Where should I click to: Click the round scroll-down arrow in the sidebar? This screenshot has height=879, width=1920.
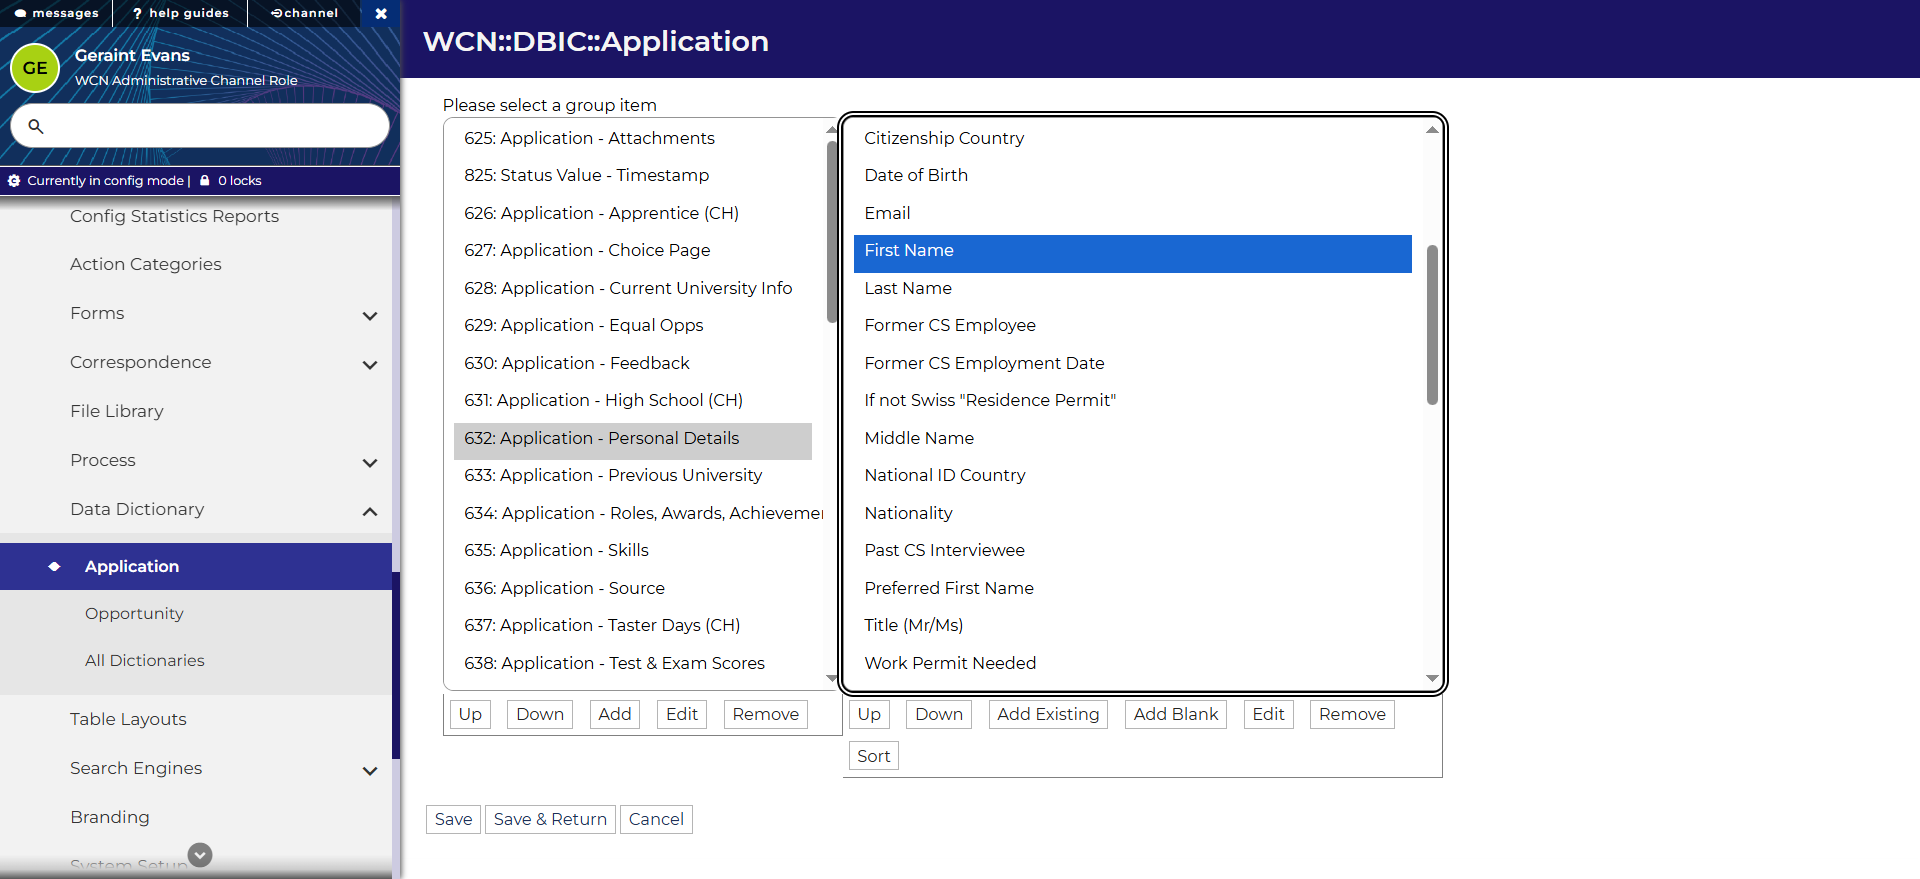(200, 855)
